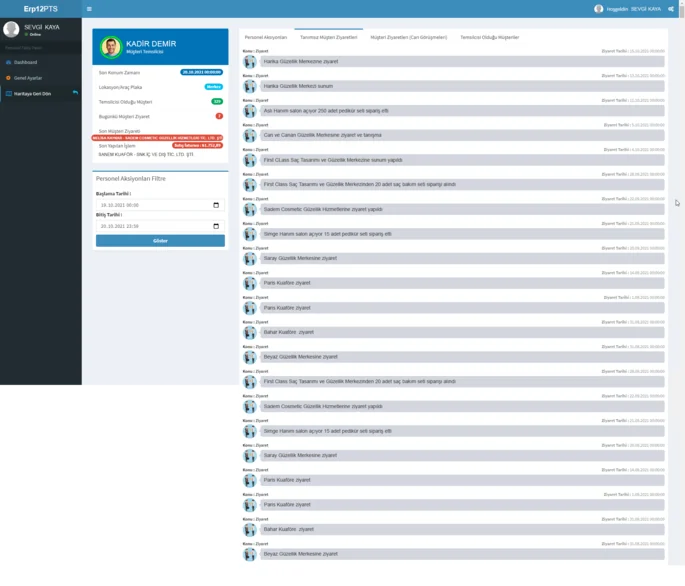Viewport: 685px width, 586px height.
Task: Open the Temsilcisi Olduğu Müşteriler tab
Action: pyautogui.click(x=490, y=37)
